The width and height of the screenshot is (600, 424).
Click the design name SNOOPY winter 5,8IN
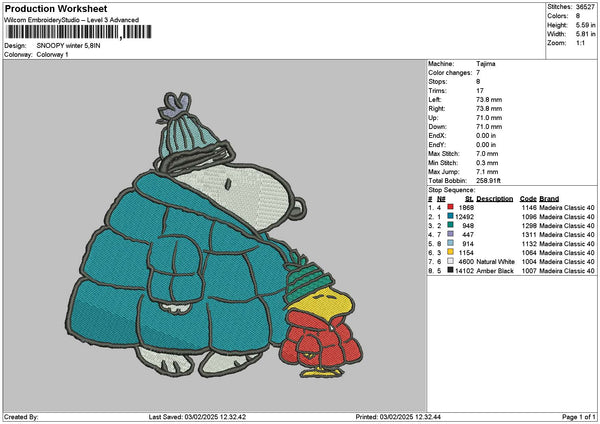[68, 46]
